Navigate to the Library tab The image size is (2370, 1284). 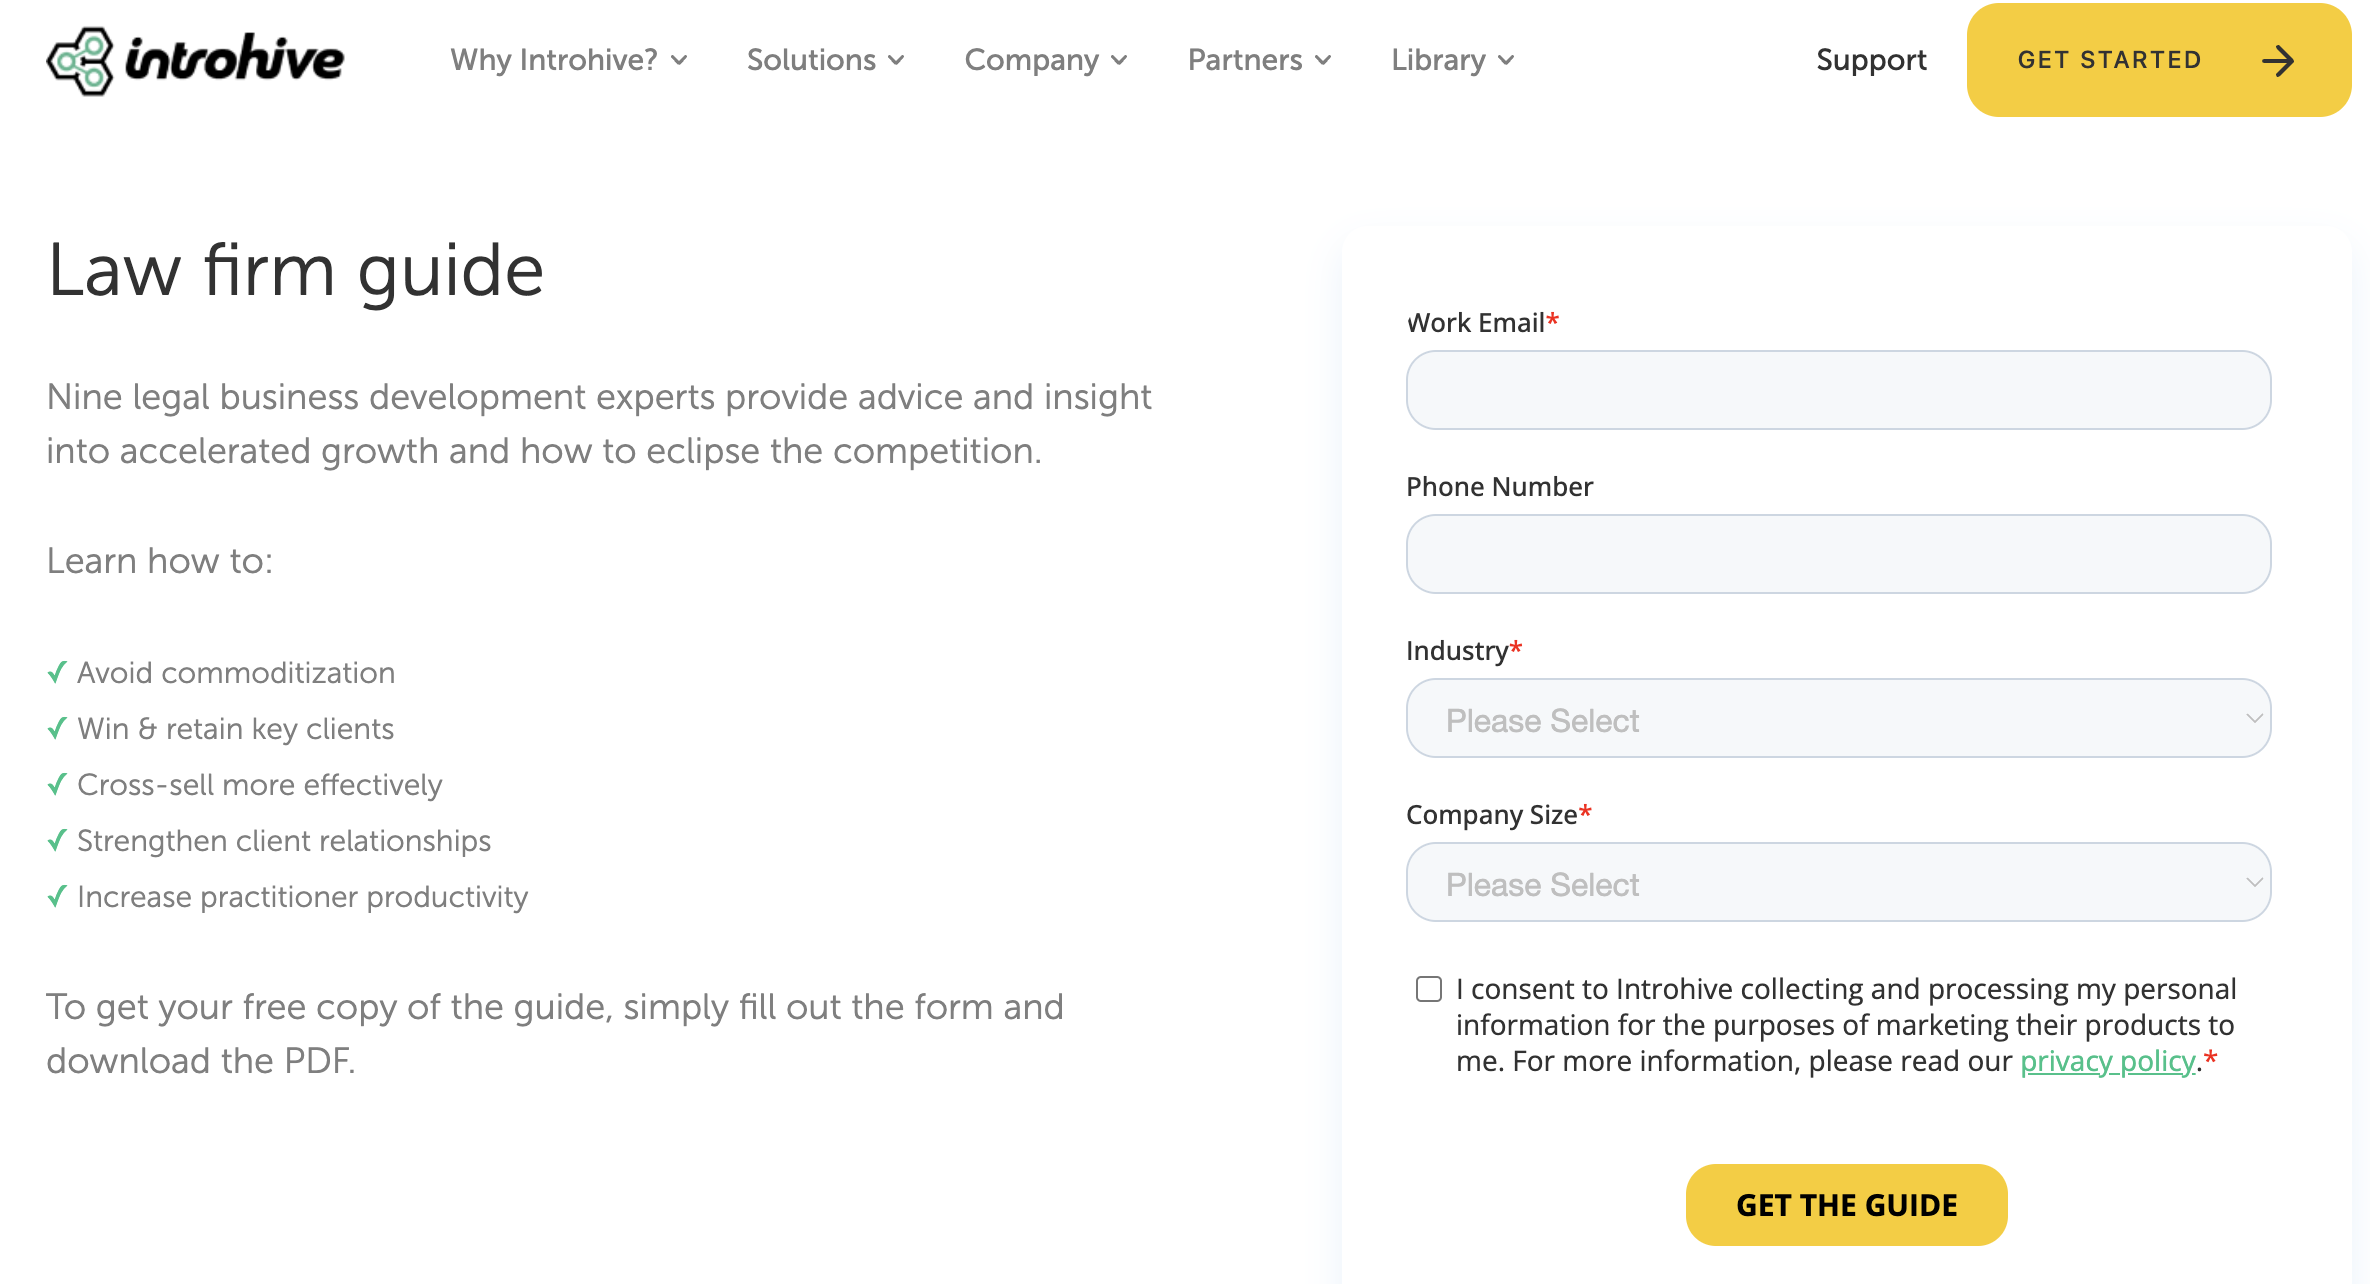point(1437,60)
